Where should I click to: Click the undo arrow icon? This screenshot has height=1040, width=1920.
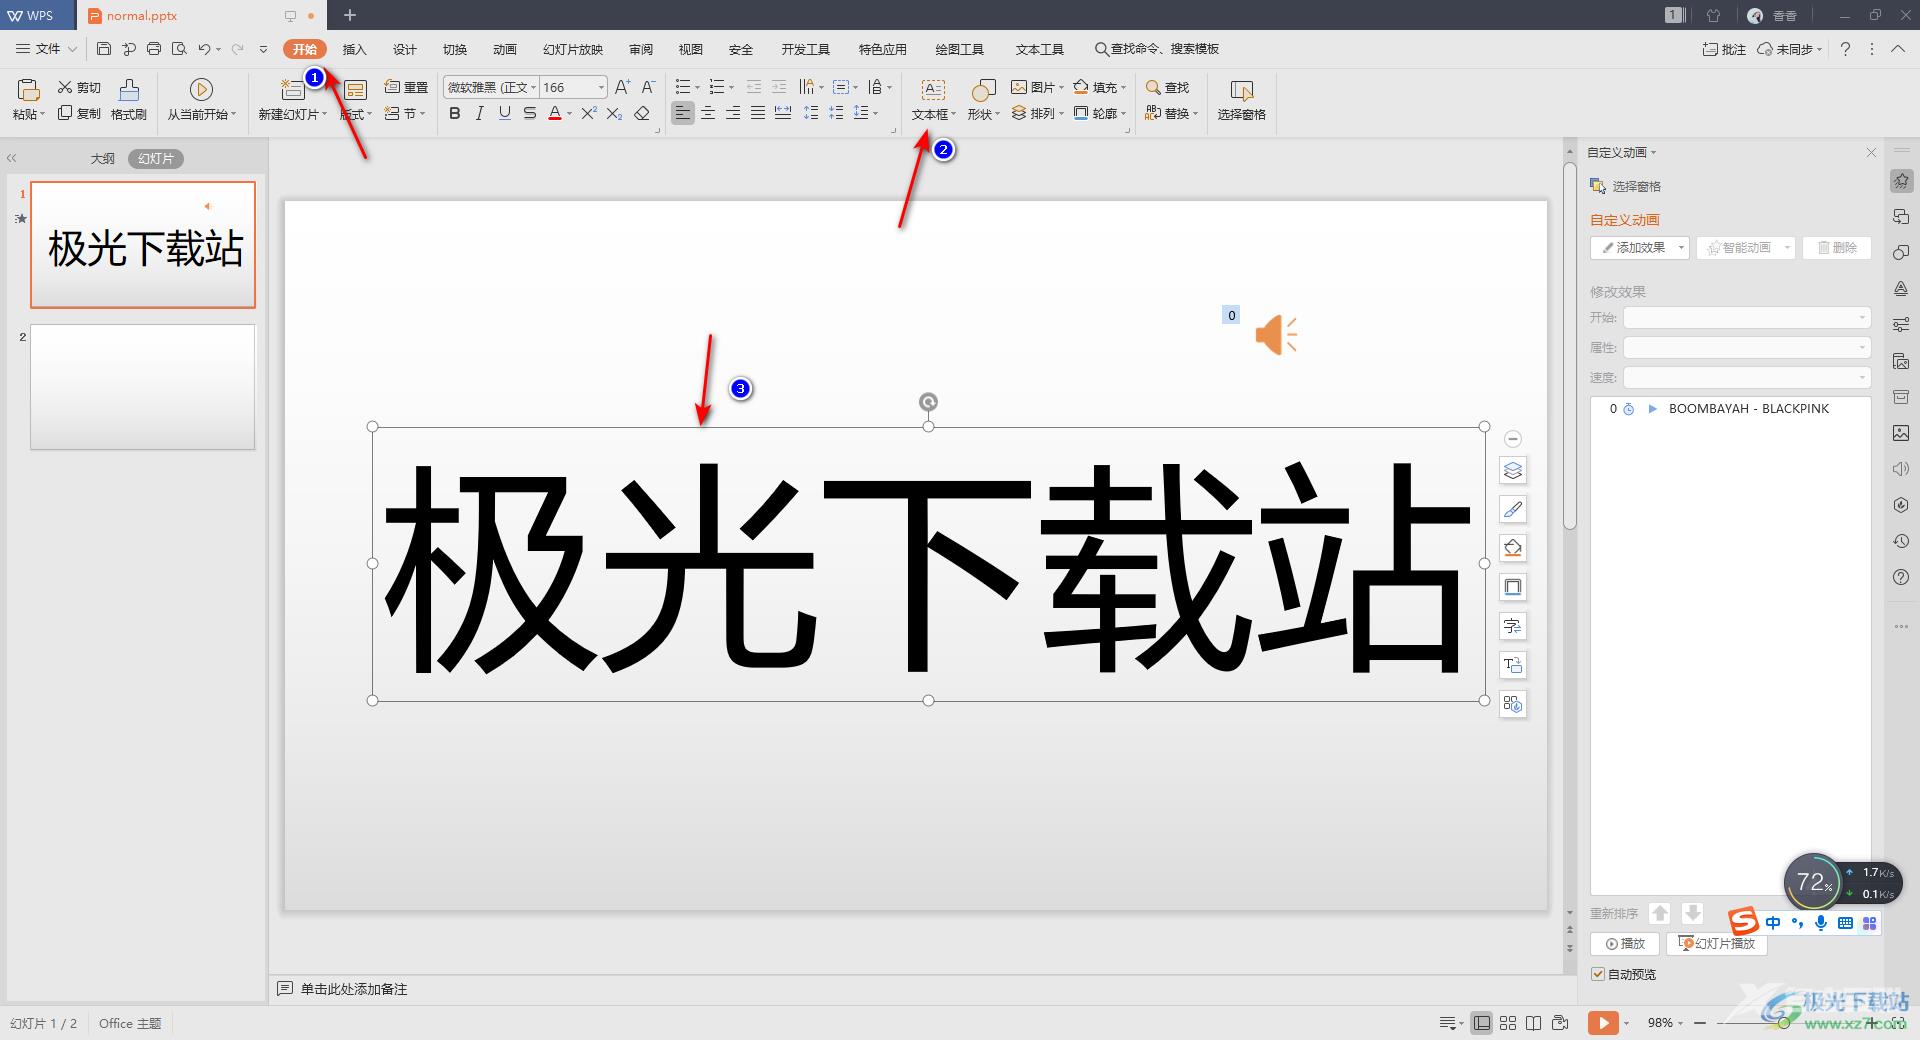(x=204, y=48)
